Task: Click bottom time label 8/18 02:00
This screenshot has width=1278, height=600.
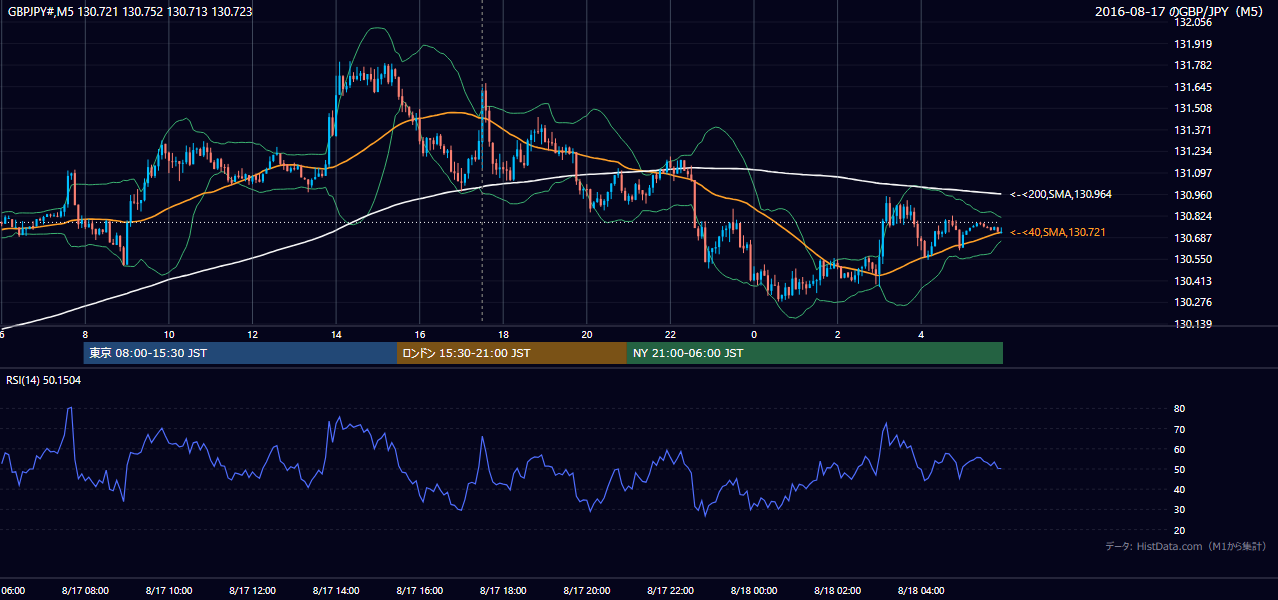Action: click(x=837, y=590)
